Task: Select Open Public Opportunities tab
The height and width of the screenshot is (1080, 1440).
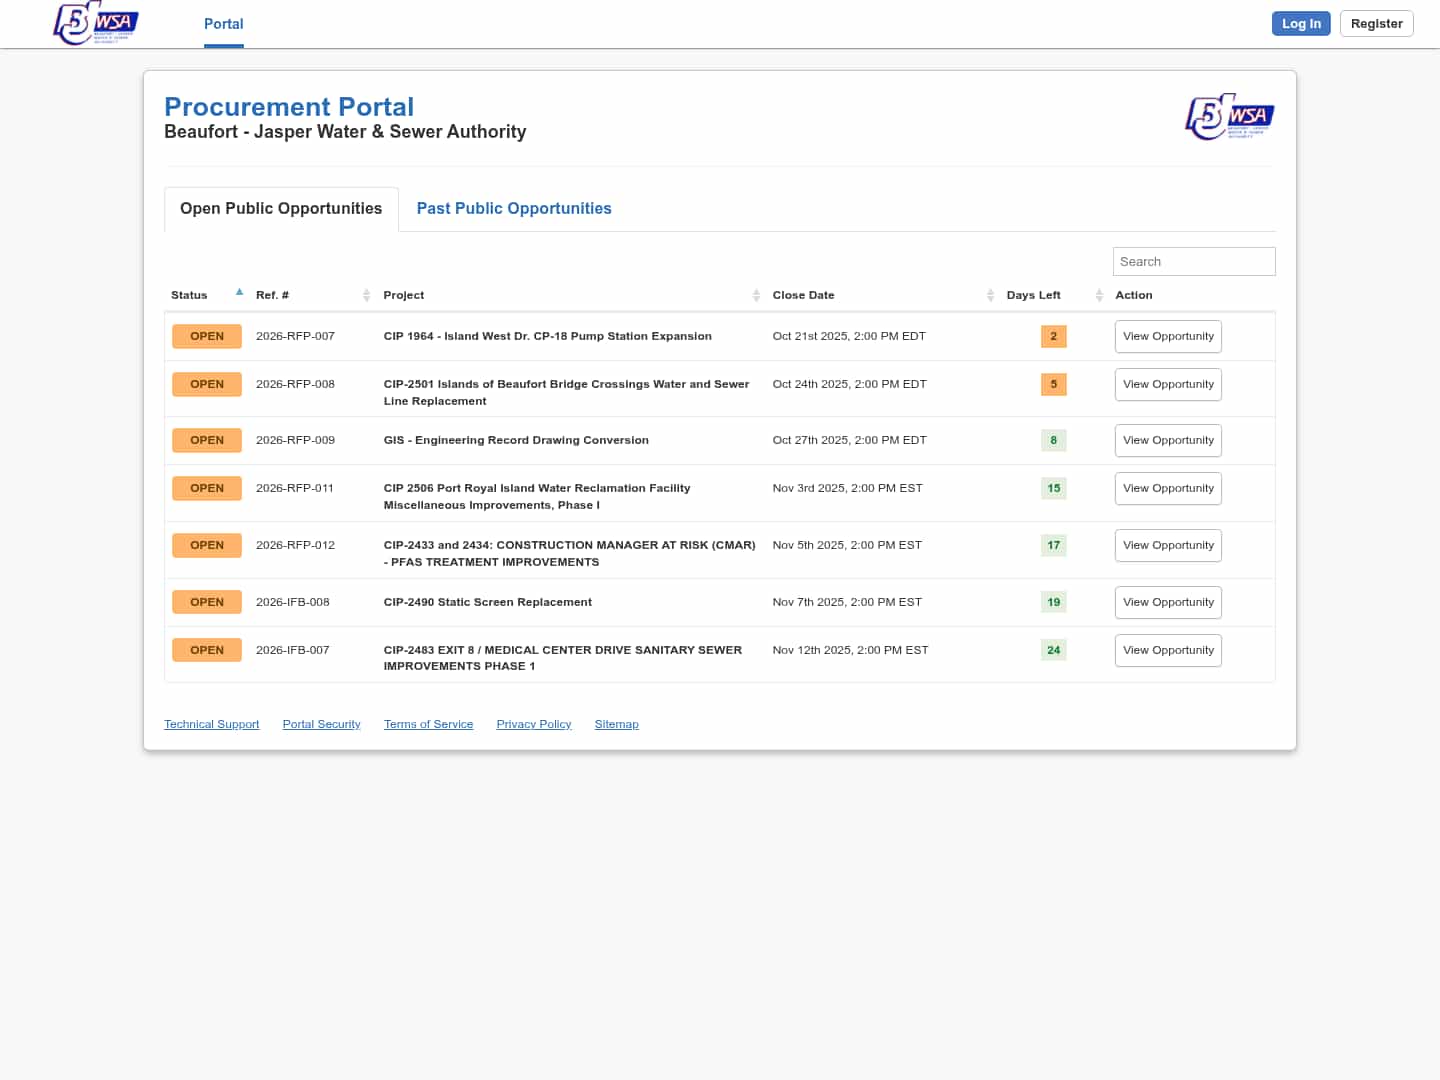Action: click(x=281, y=209)
